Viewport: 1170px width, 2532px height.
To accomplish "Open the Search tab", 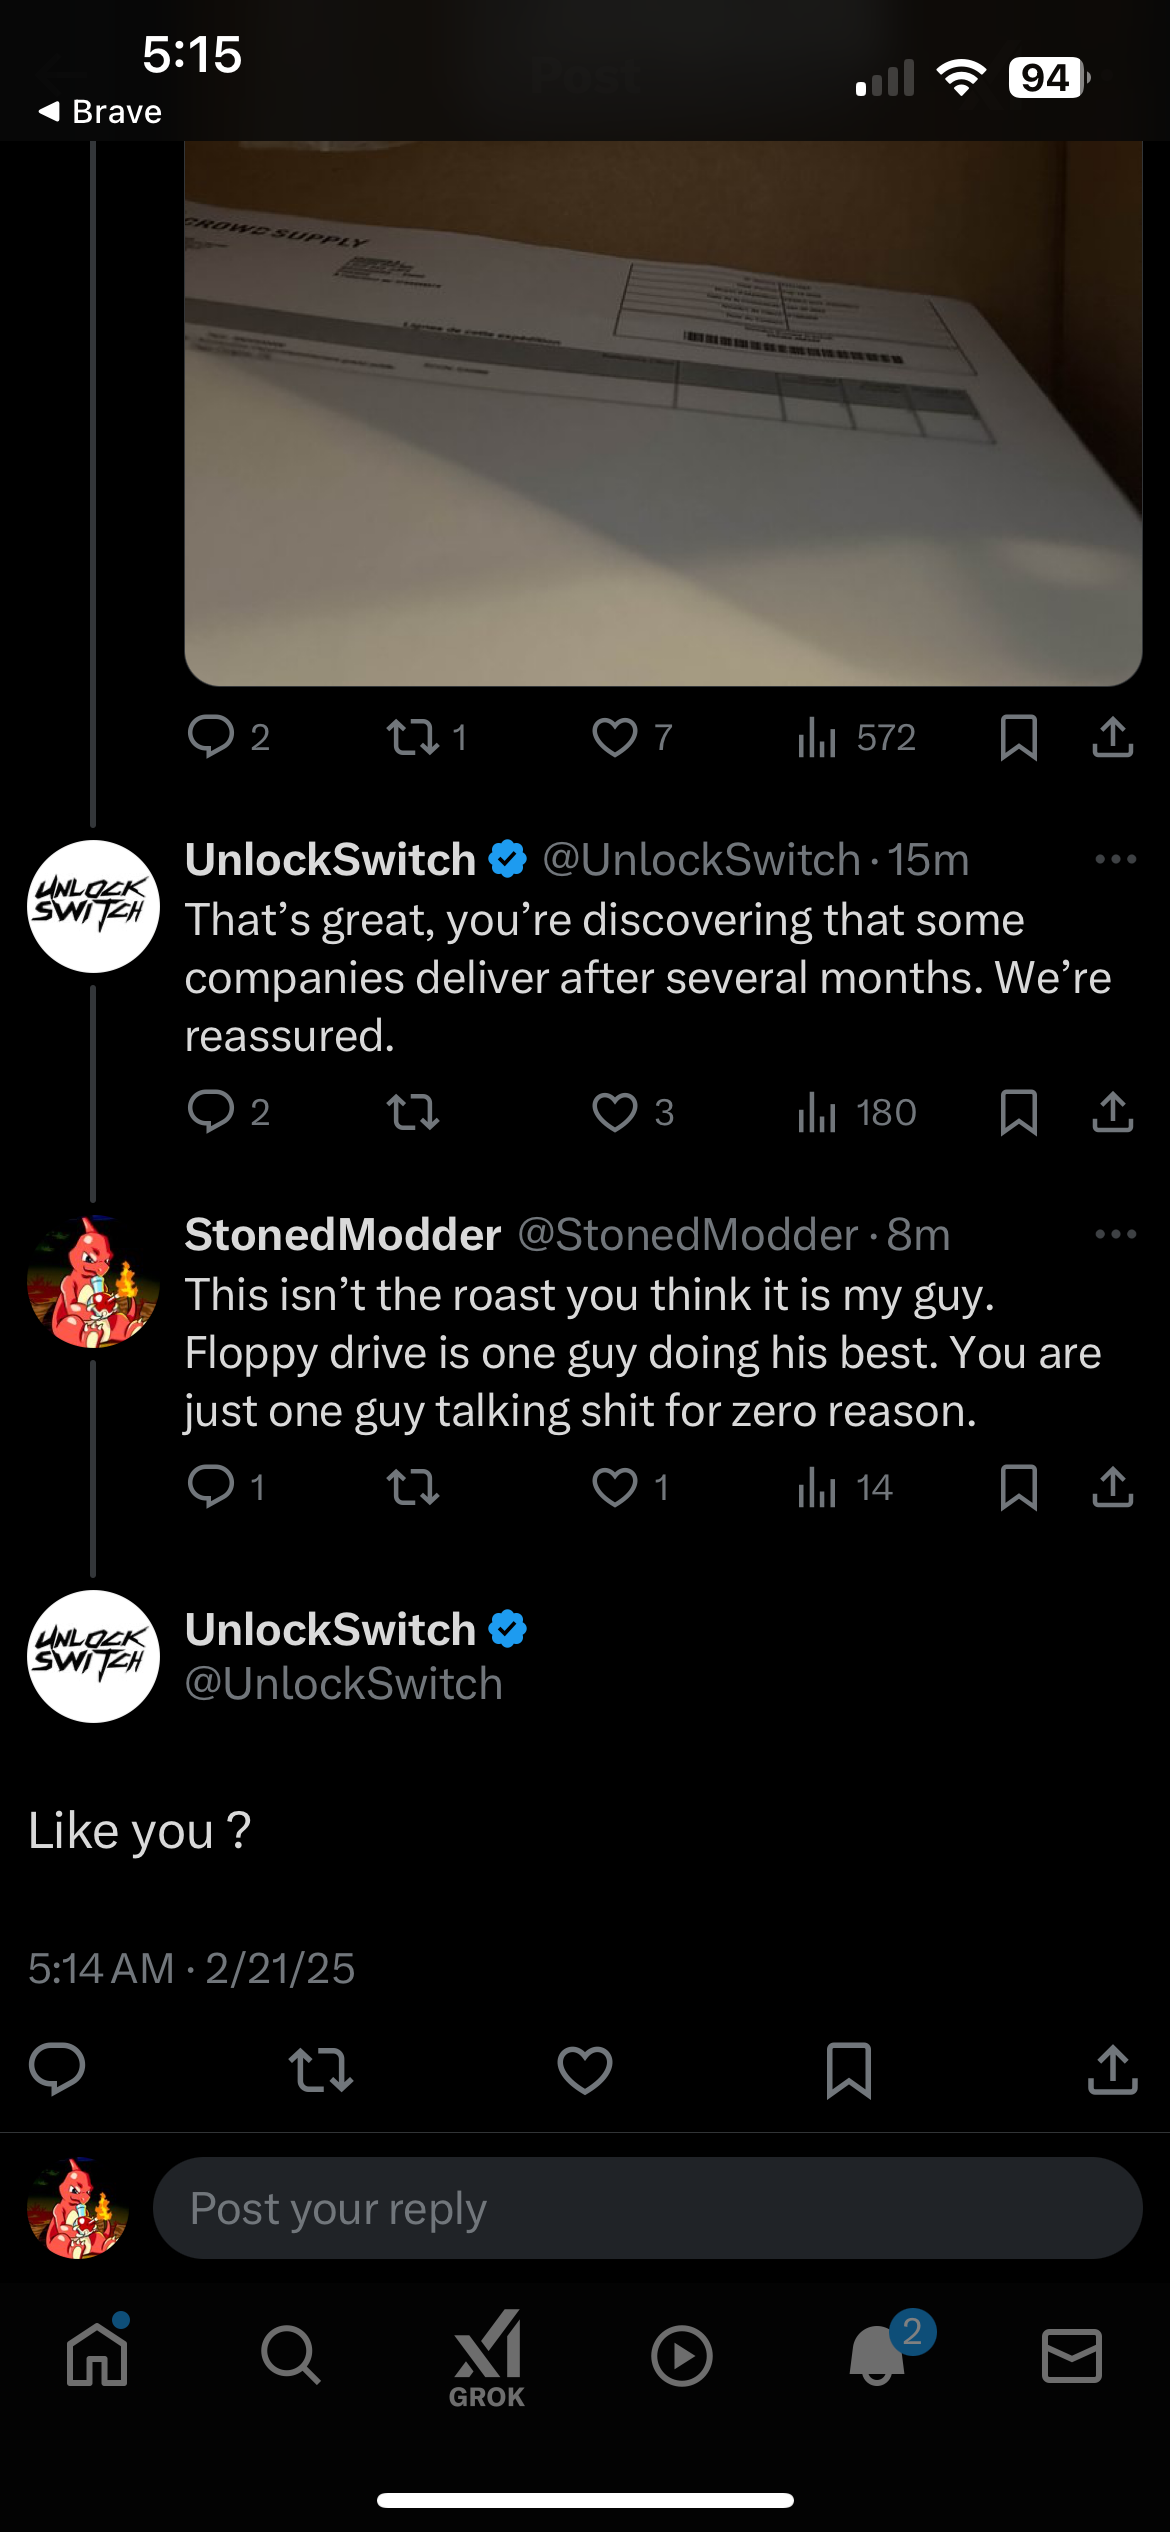I will pos(291,2356).
